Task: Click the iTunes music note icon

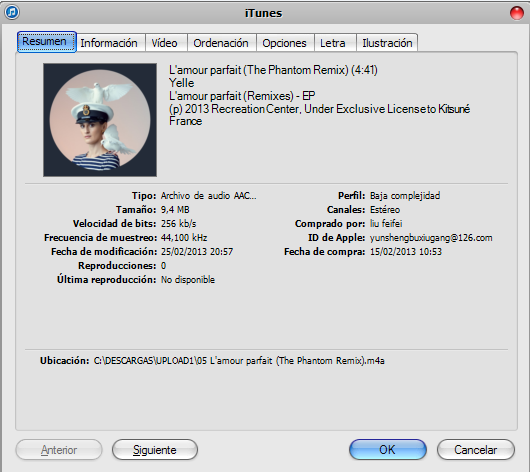Action: [12, 13]
